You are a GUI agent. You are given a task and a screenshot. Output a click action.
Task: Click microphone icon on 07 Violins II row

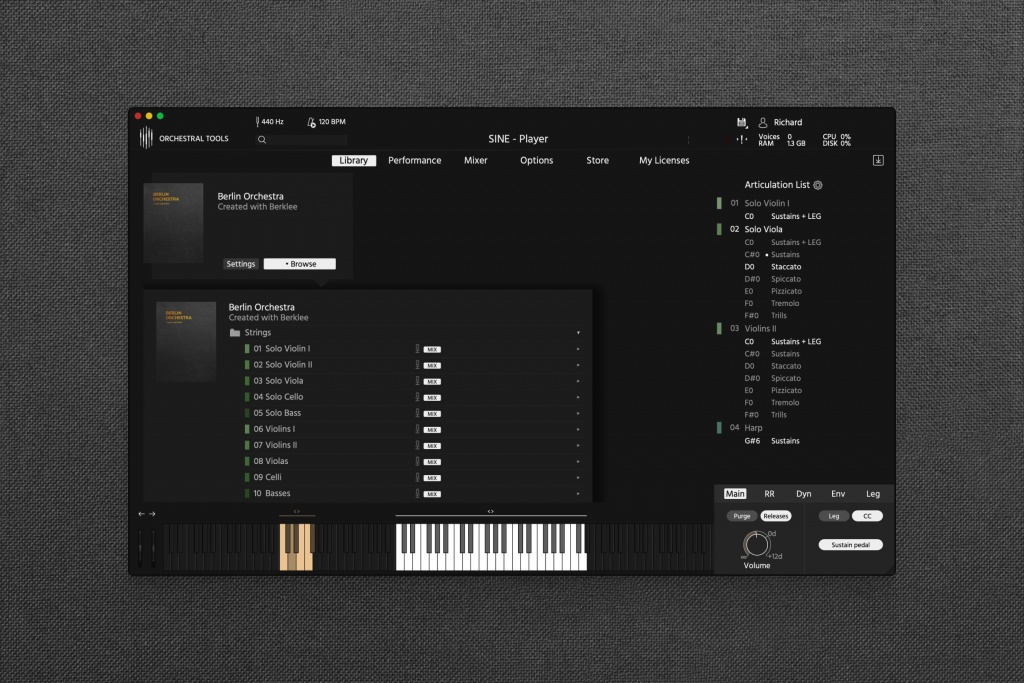point(417,445)
